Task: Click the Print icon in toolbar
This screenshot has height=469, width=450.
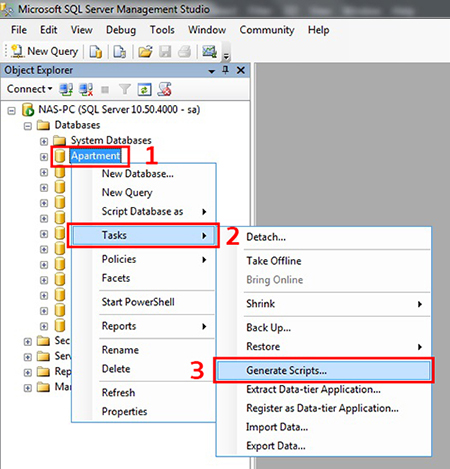Action: point(184,52)
